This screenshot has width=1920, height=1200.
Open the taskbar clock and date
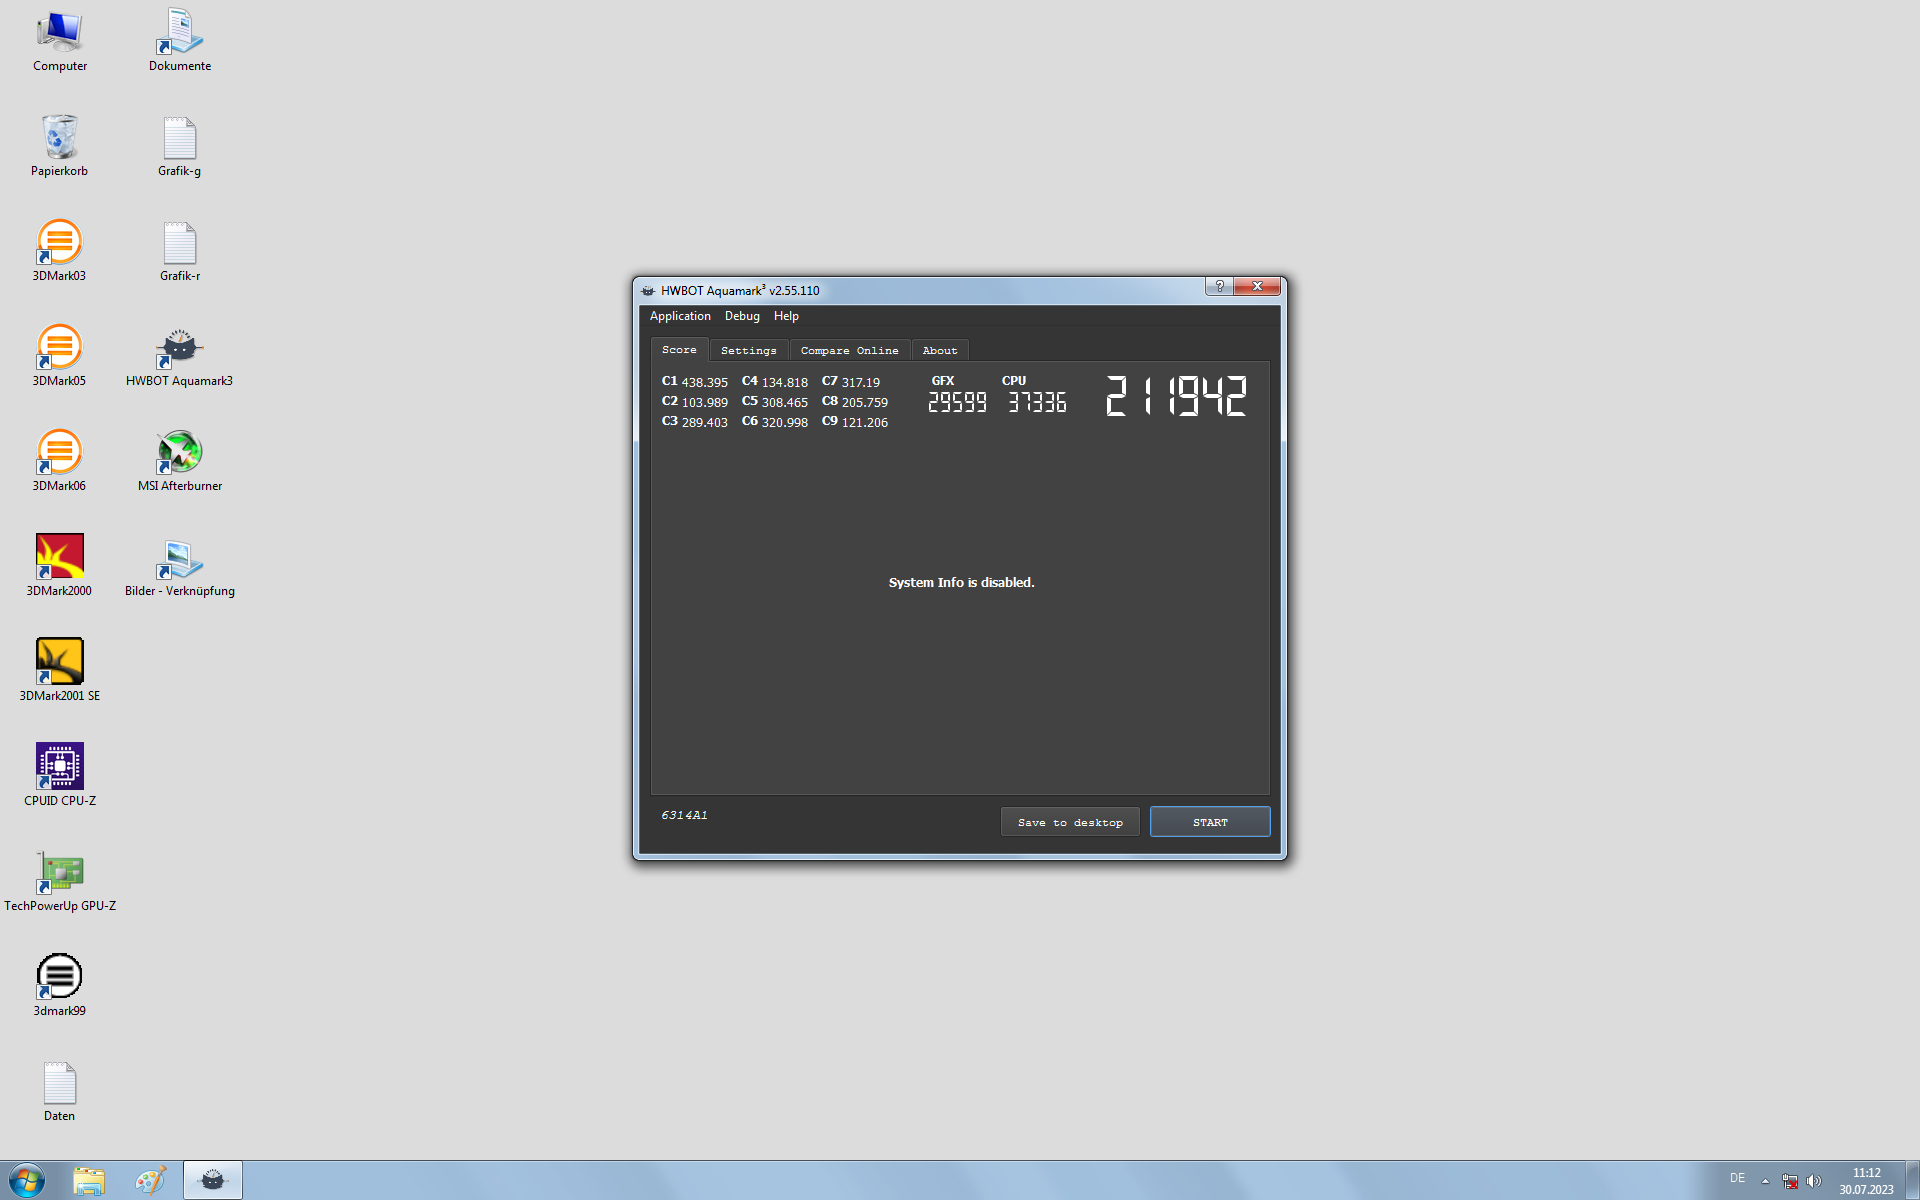click(x=1867, y=1181)
